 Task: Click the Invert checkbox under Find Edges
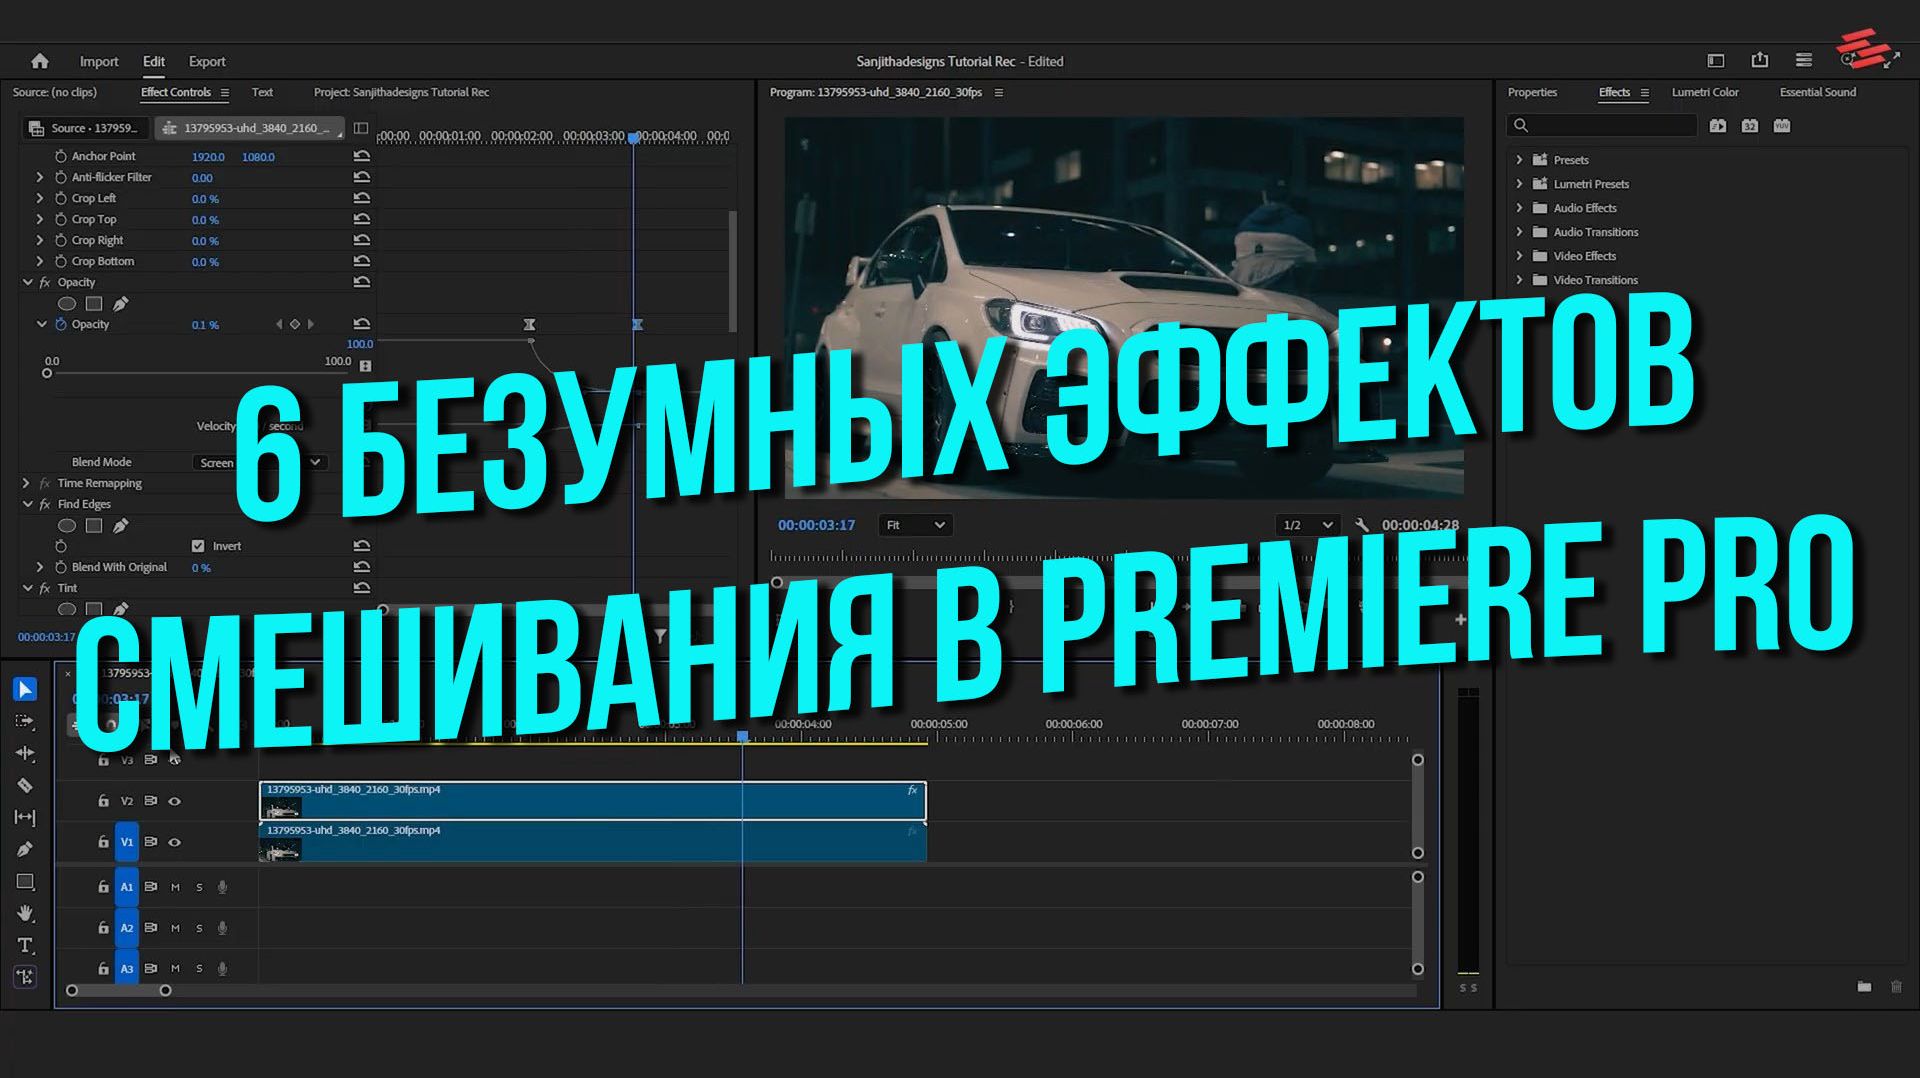coord(197,546)
